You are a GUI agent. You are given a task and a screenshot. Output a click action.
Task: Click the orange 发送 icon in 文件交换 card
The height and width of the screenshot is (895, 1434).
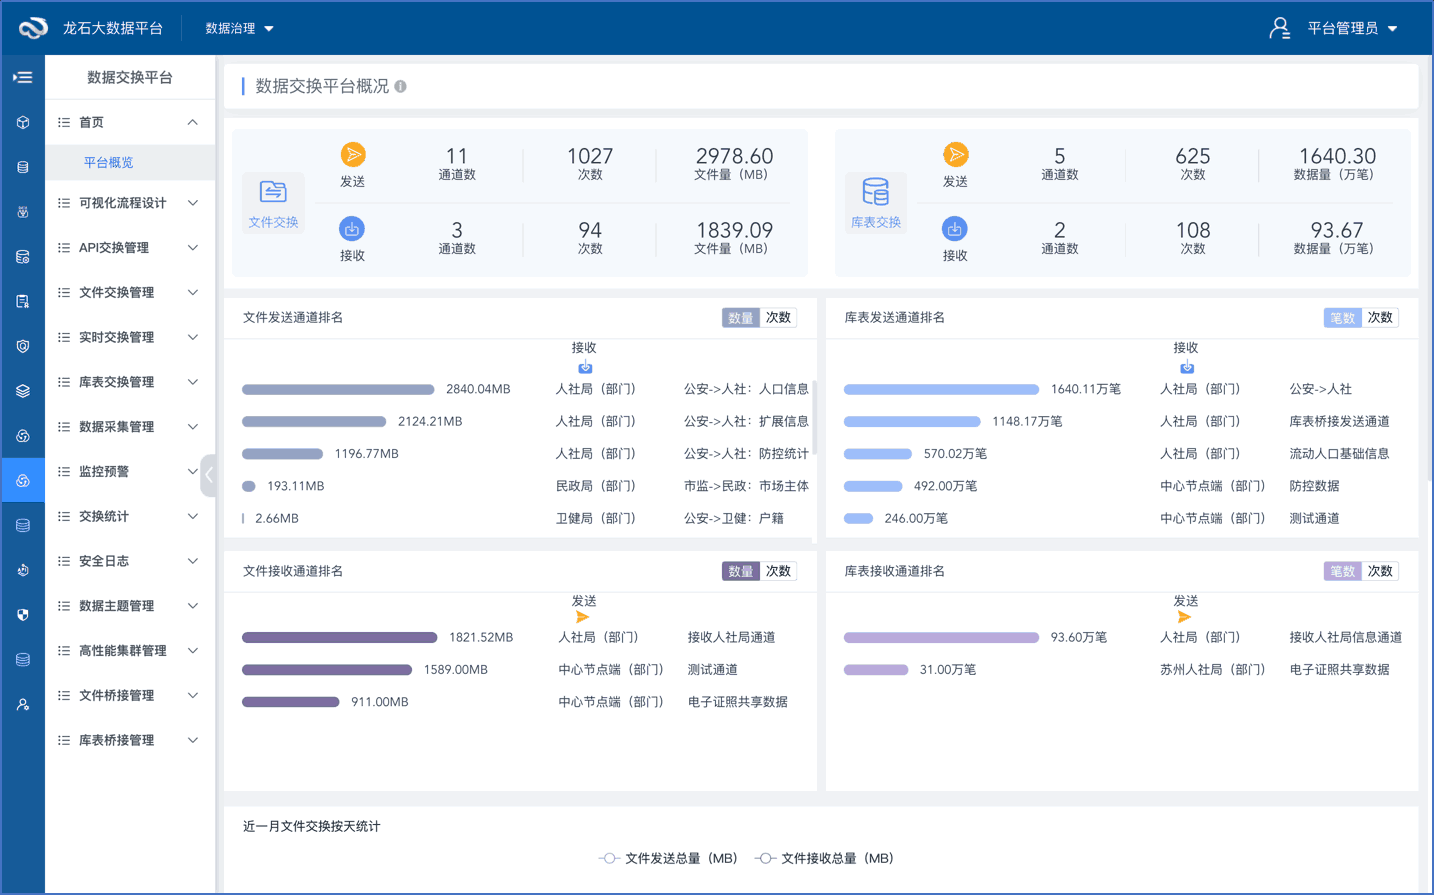[352, 154]
